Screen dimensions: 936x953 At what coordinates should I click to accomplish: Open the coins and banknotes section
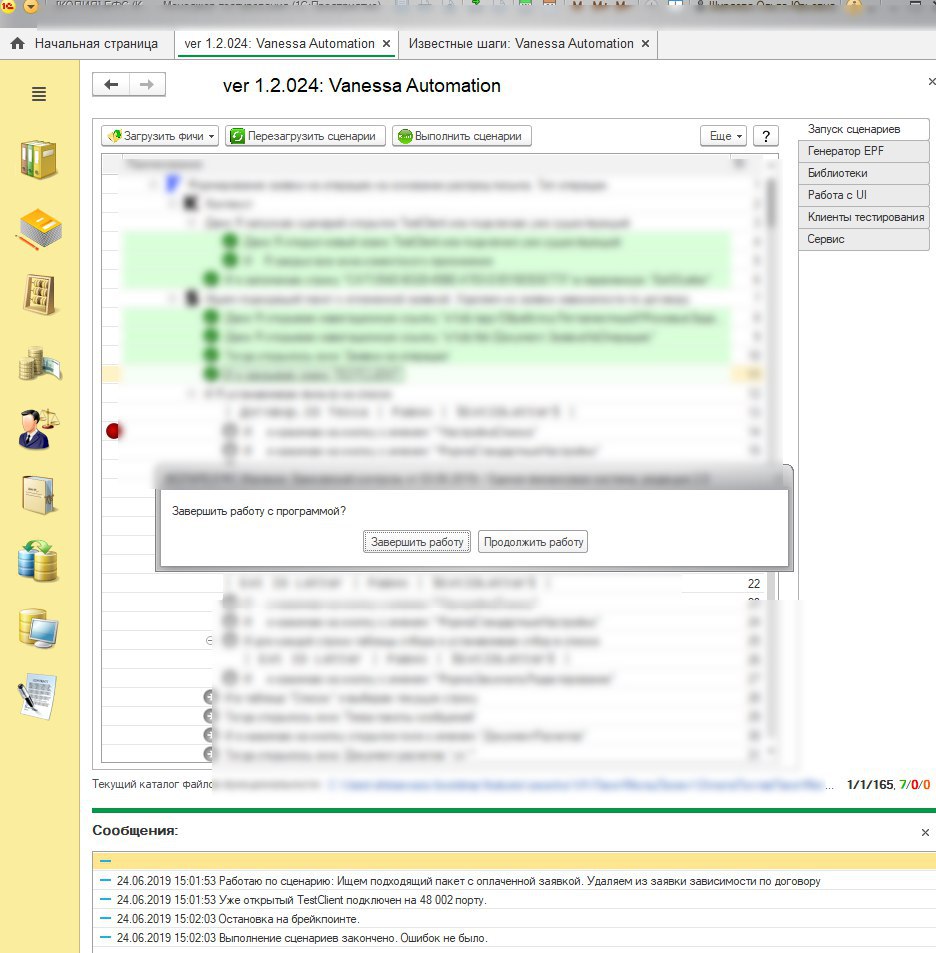[x=40, y=363]
